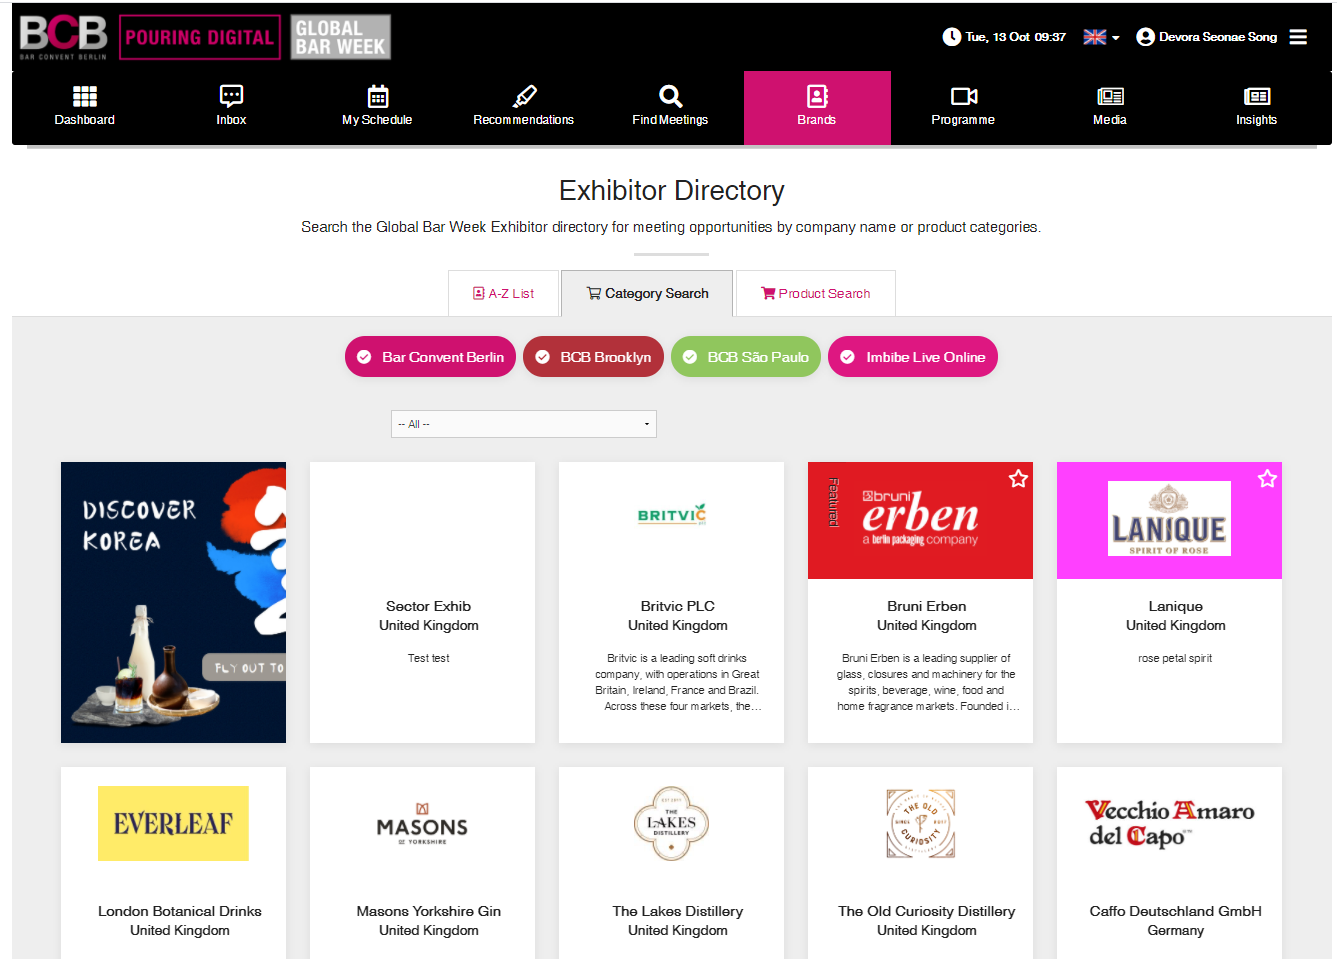Click the Masons Yorkshire logo

point(422,825)
